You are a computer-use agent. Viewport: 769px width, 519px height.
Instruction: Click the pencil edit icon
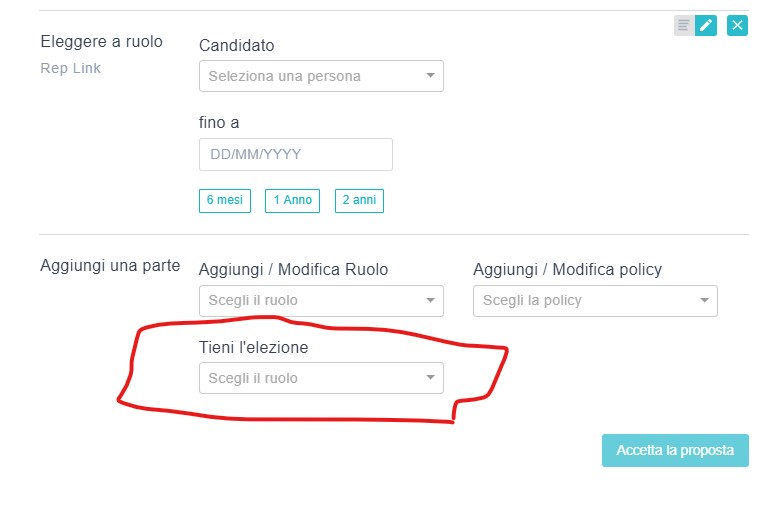tap(706, 26)
